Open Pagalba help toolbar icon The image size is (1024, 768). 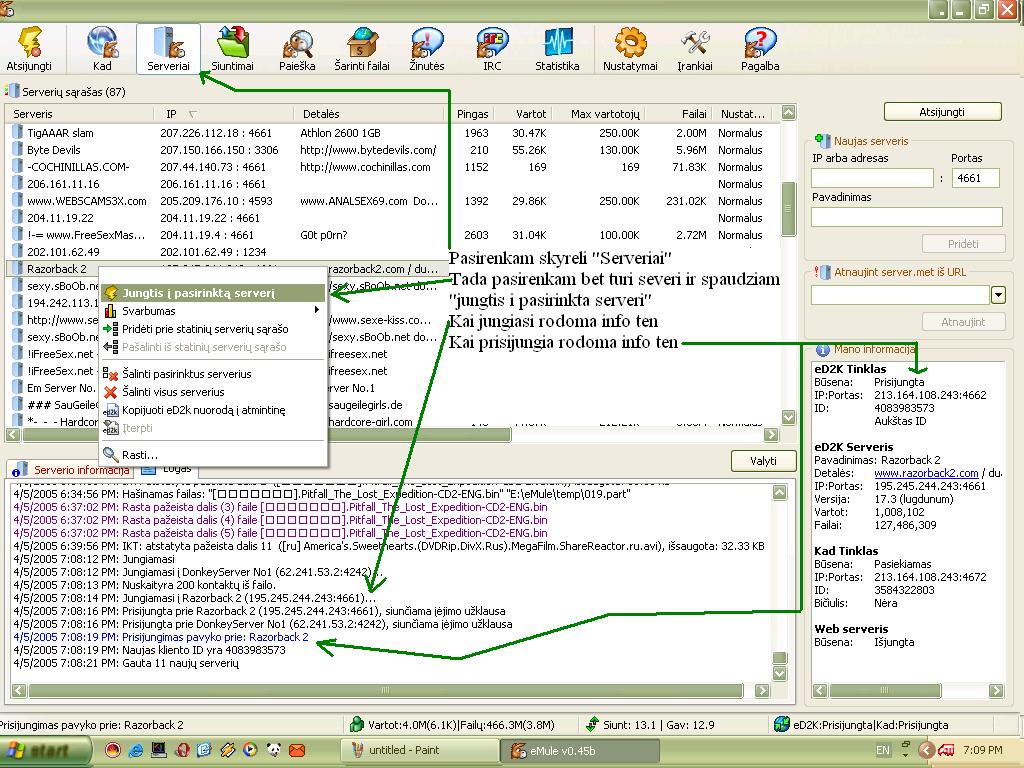click(x=760, y=48)
